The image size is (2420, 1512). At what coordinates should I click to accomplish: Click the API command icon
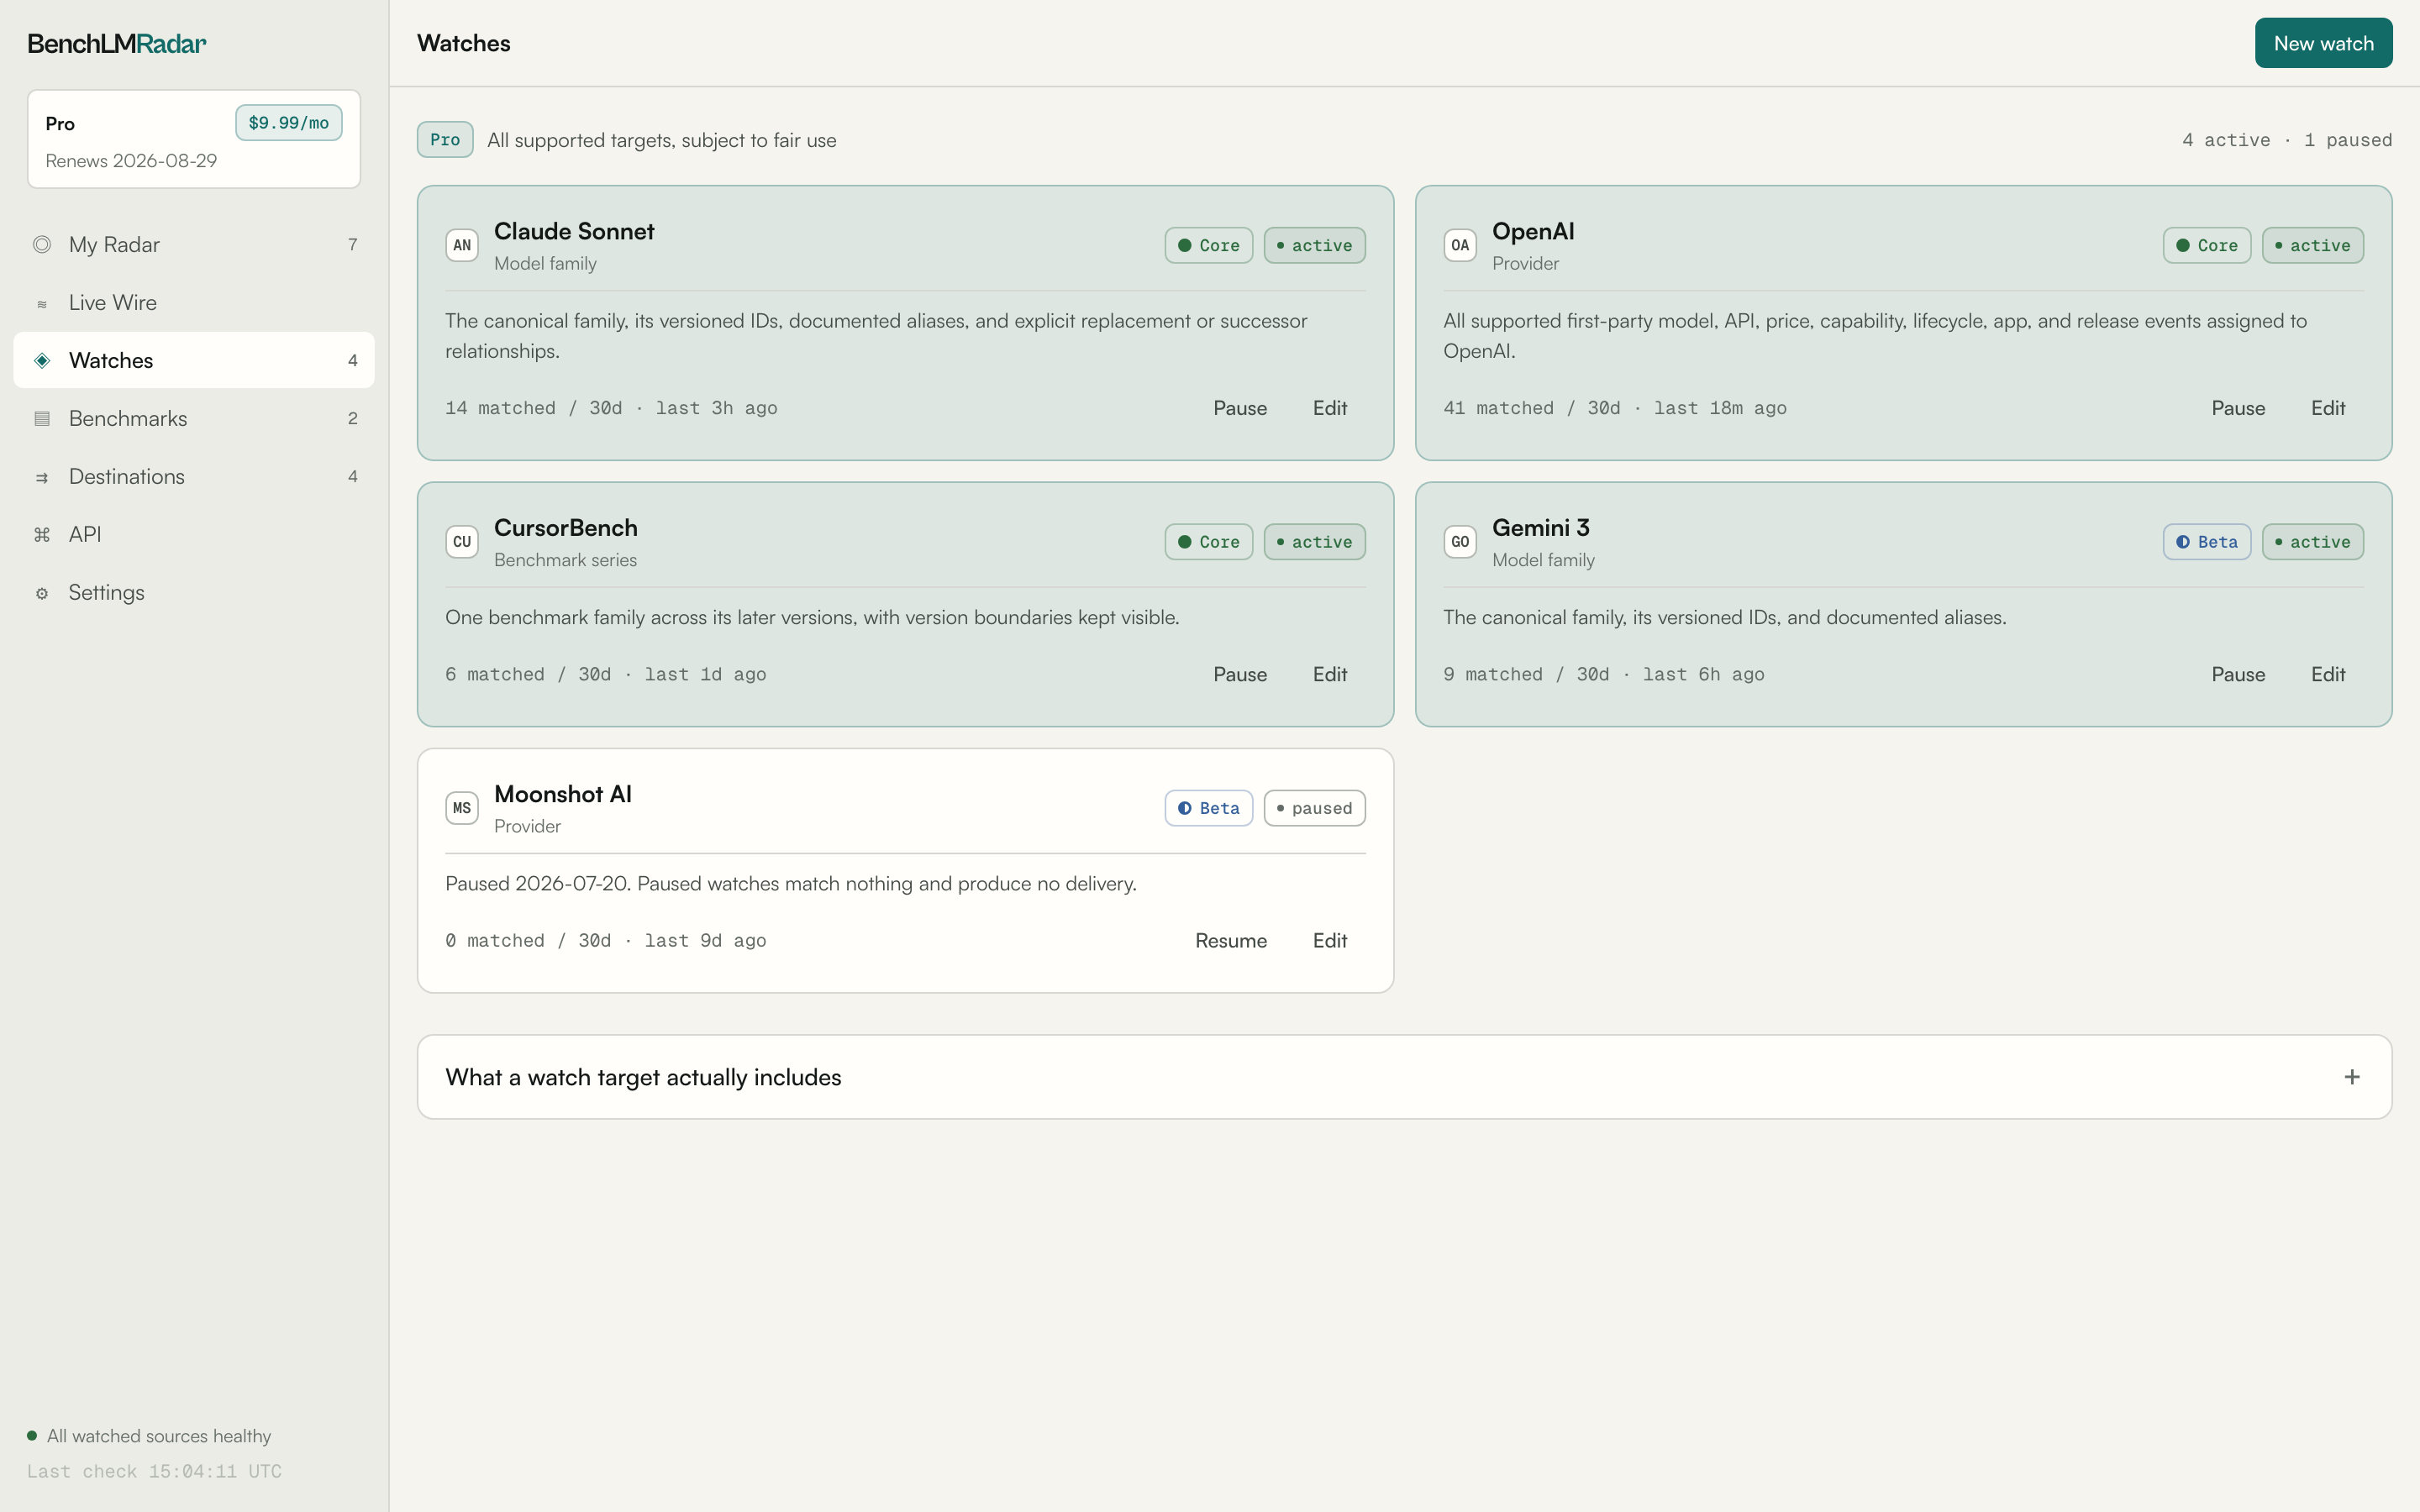[x=42, y=535]
